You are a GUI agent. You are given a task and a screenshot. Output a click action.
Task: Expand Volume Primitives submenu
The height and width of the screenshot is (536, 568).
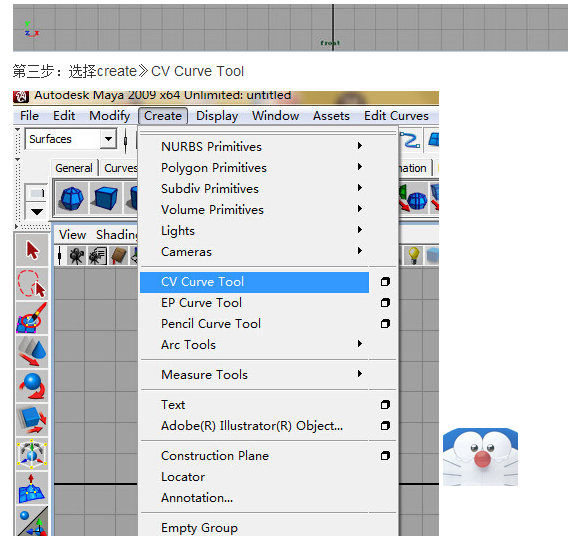[x=359, y=209]
